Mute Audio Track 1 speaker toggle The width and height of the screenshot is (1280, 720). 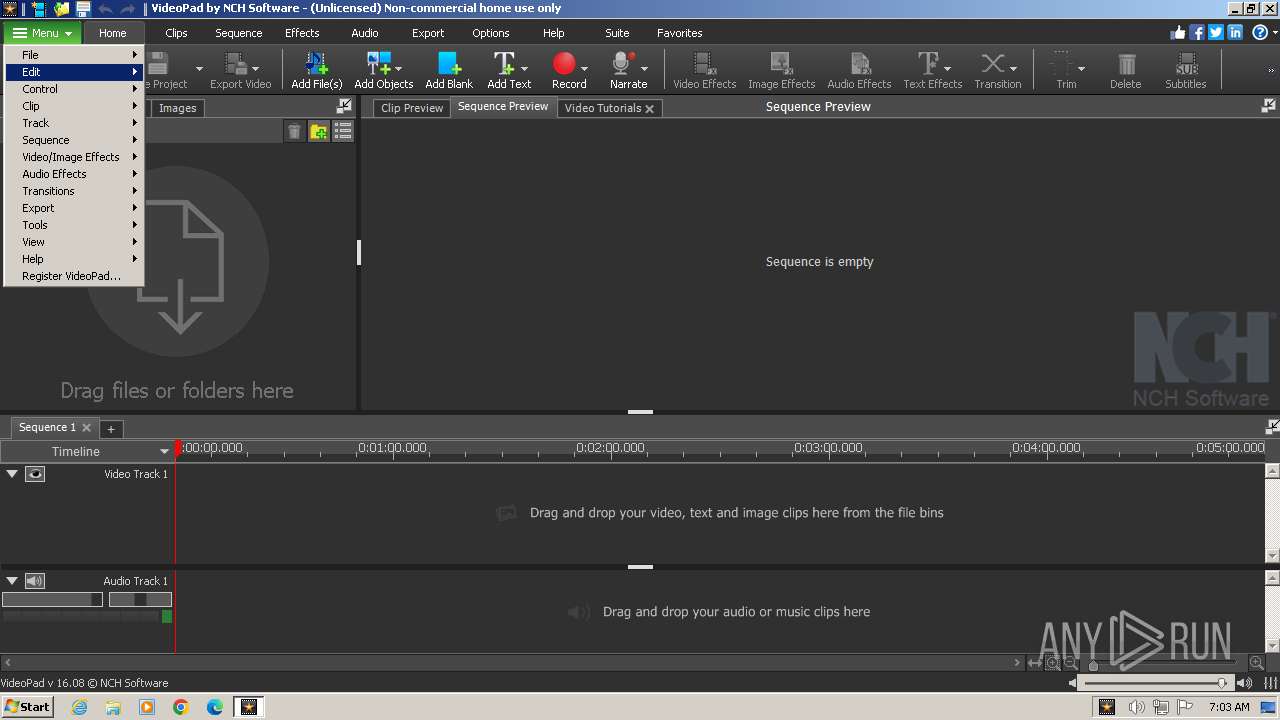point(35,581)
